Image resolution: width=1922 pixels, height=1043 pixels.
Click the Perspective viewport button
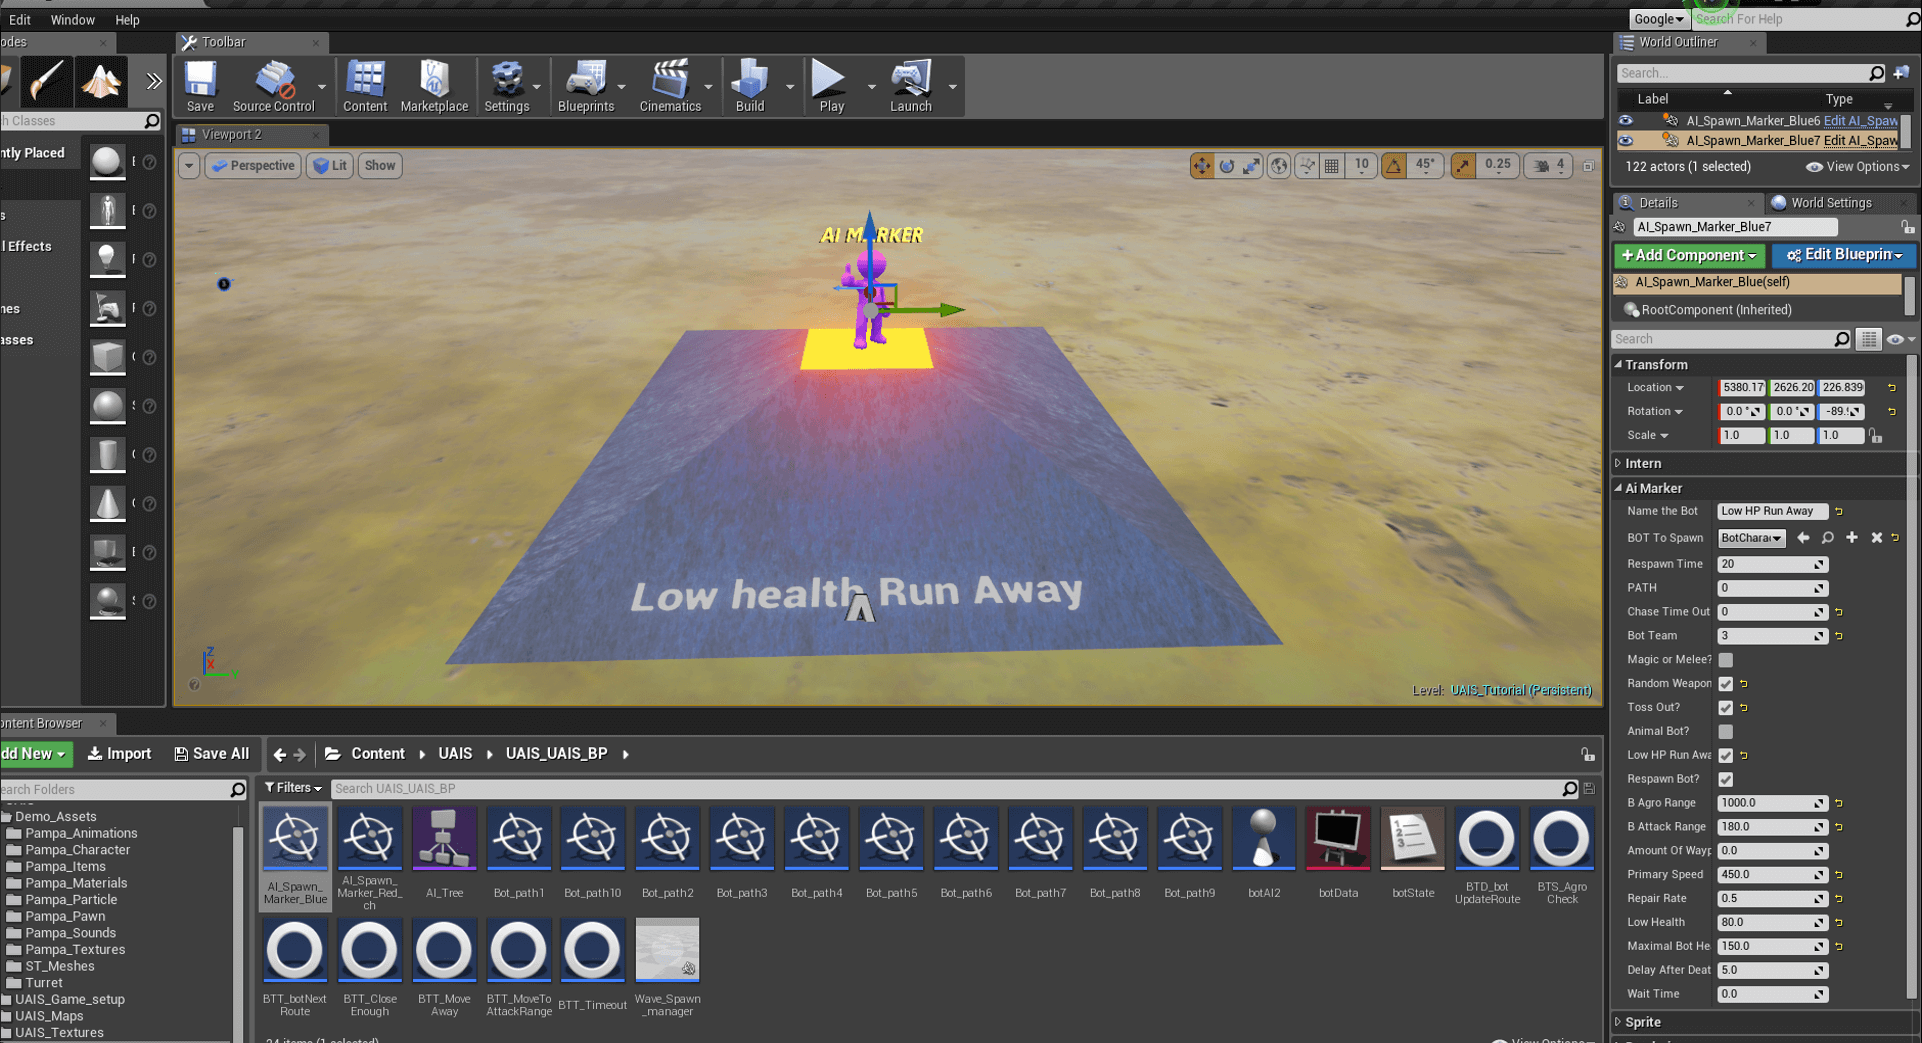point(252,166)
